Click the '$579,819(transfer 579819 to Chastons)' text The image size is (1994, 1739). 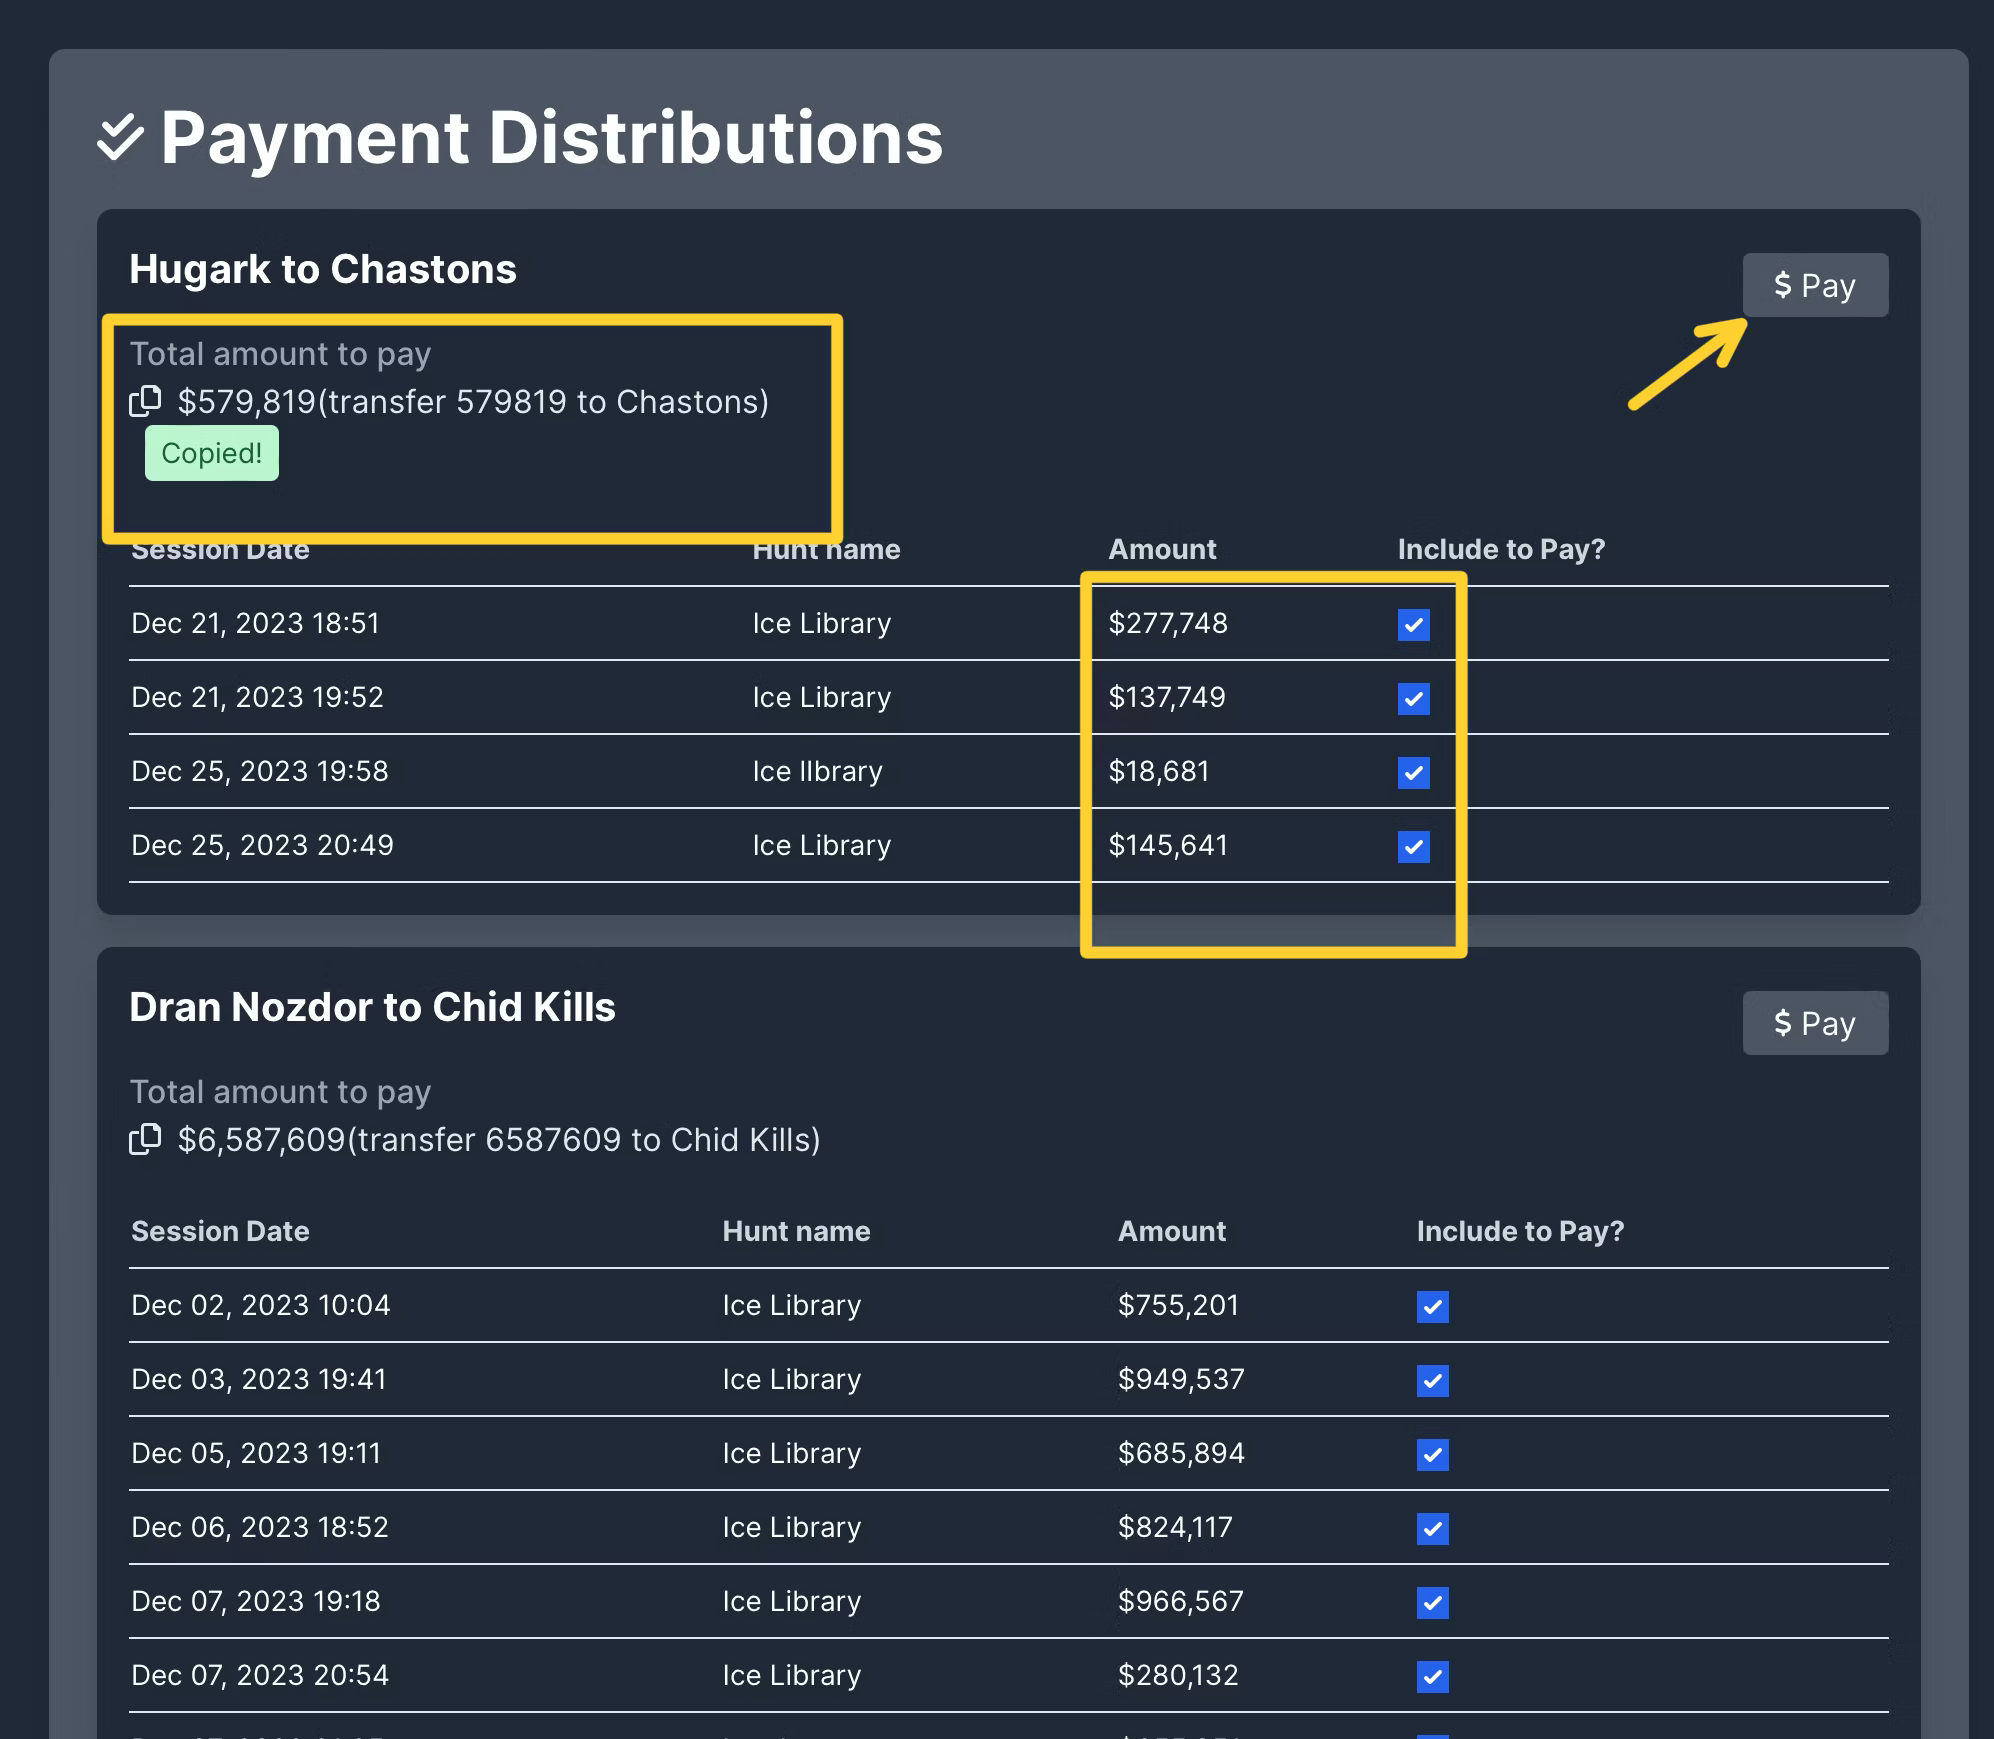tap(473, 401)
